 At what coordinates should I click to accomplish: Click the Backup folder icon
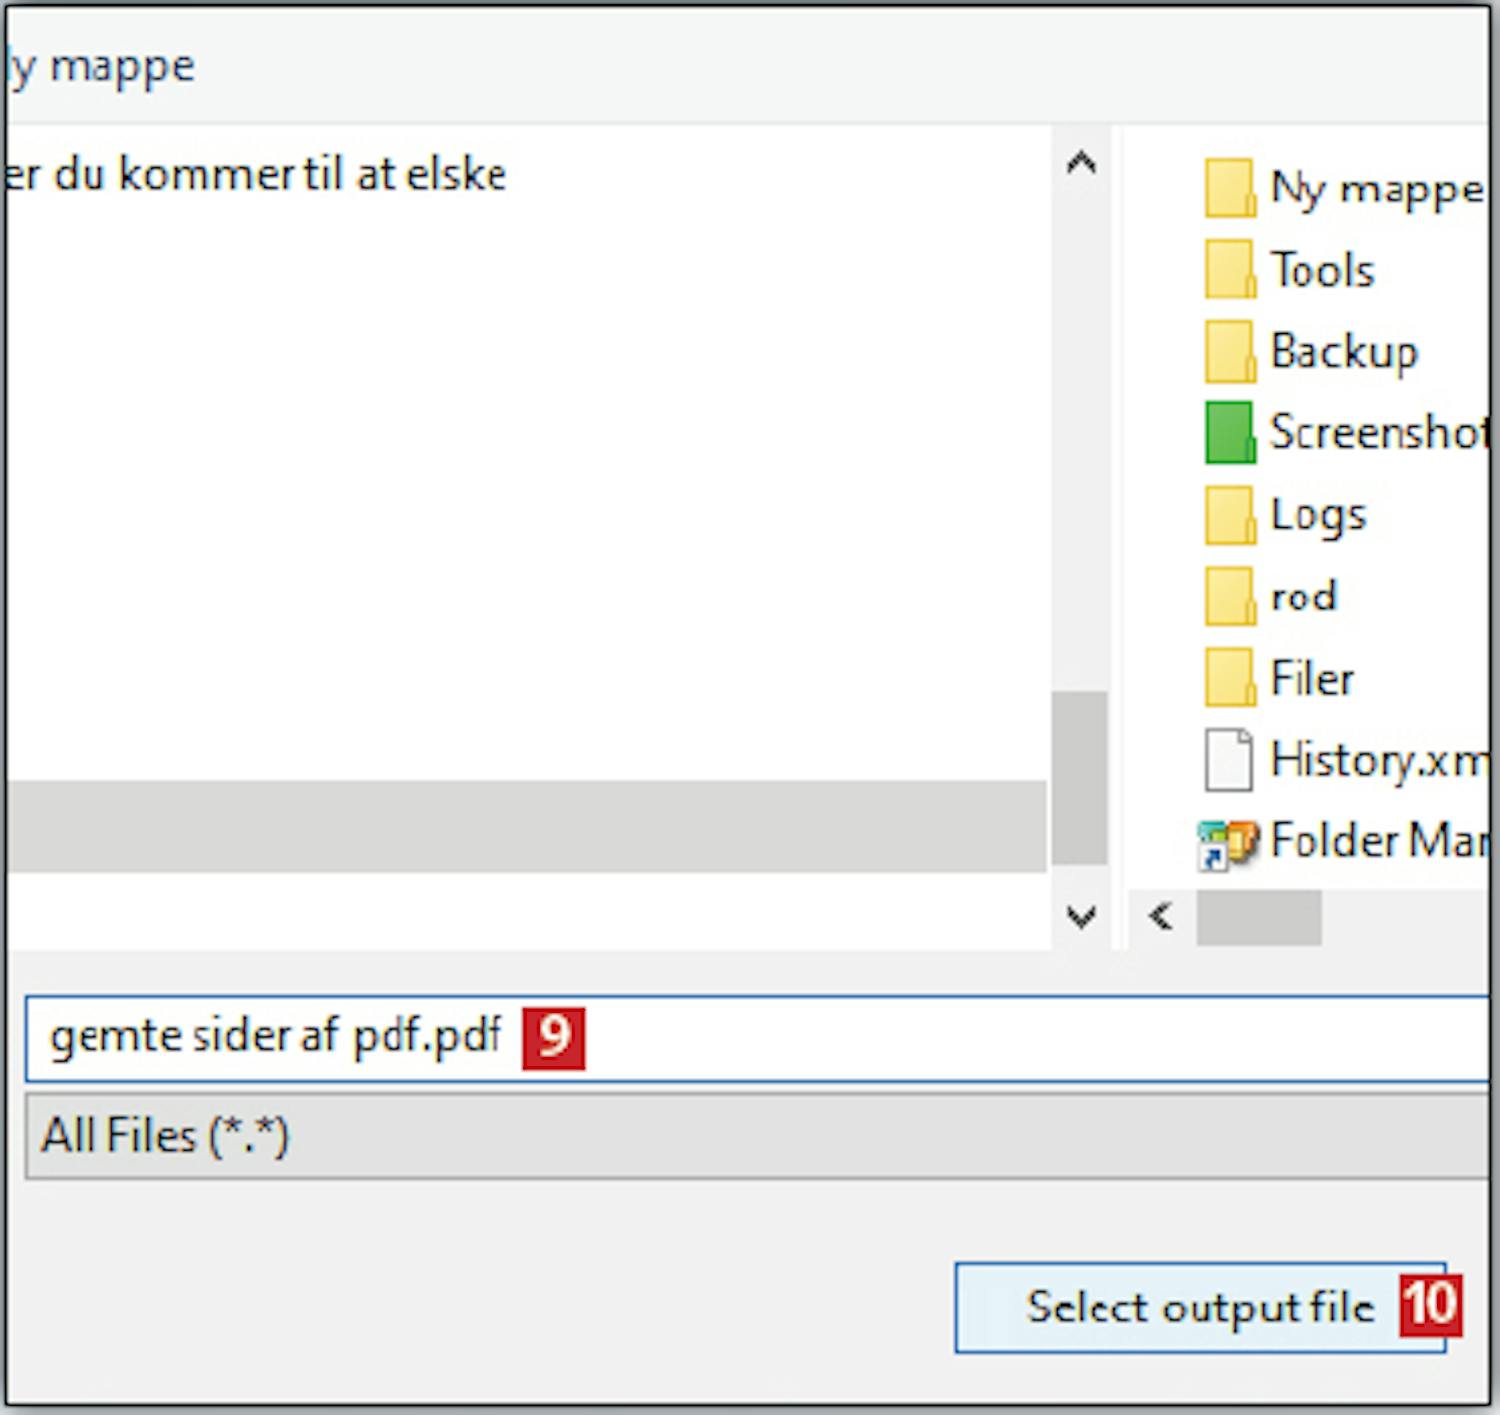1229,352
